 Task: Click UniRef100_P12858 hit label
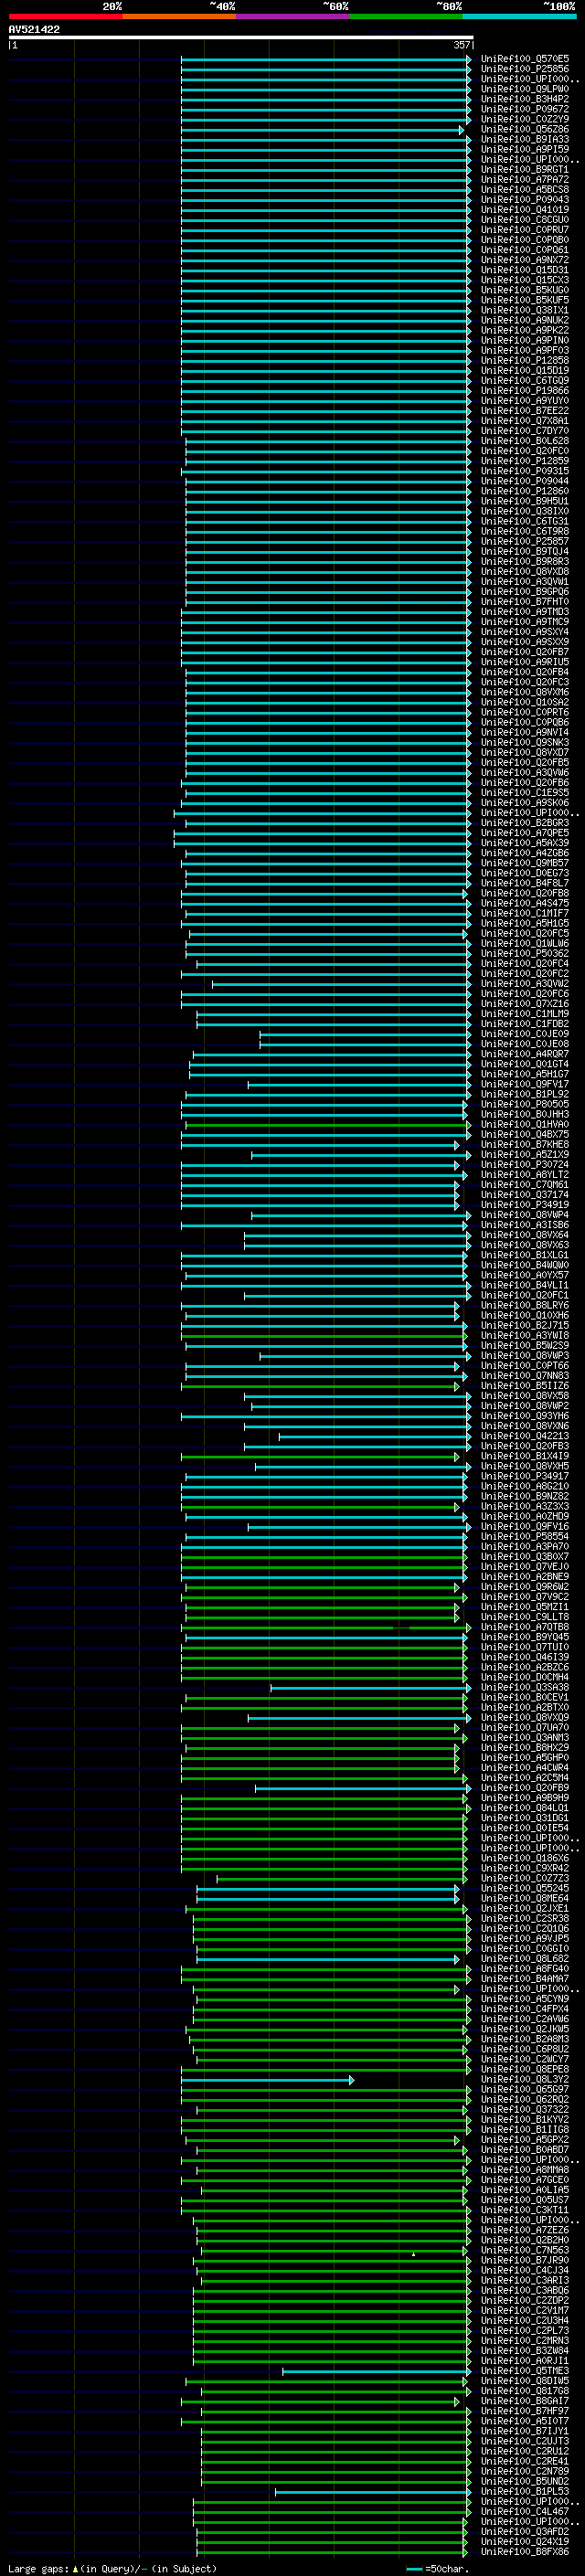pos(525,360)
